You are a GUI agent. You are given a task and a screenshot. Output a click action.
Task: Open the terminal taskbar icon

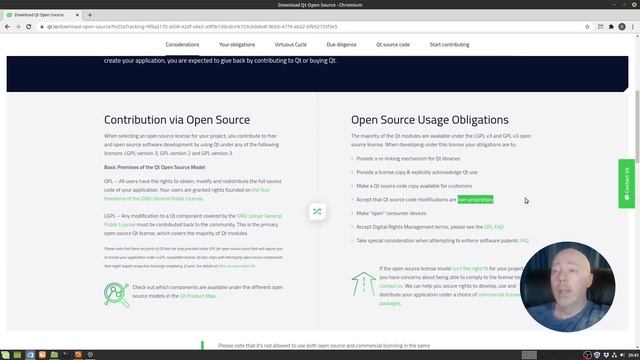[x=66, y=355]
